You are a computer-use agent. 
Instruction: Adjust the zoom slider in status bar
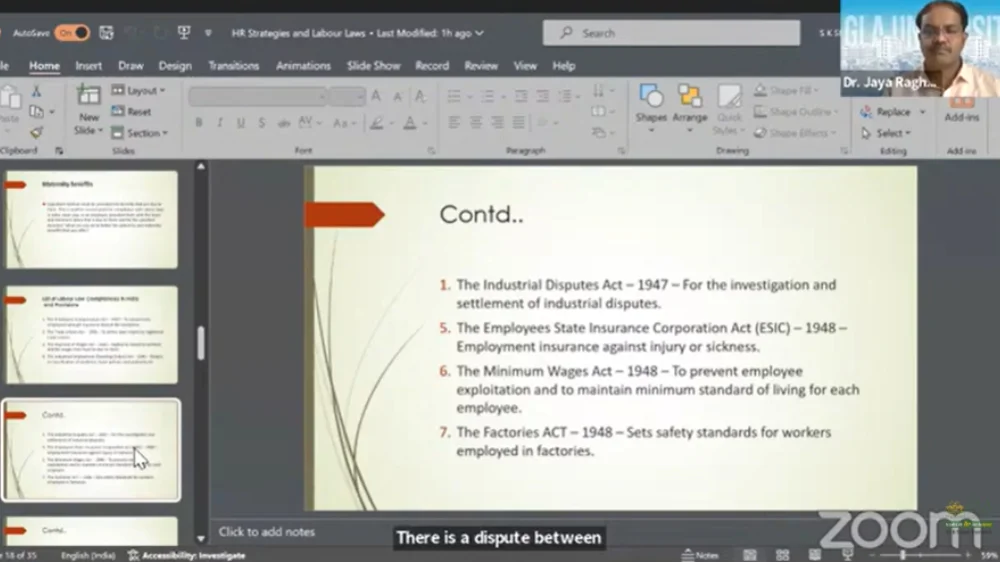[903, 554]
